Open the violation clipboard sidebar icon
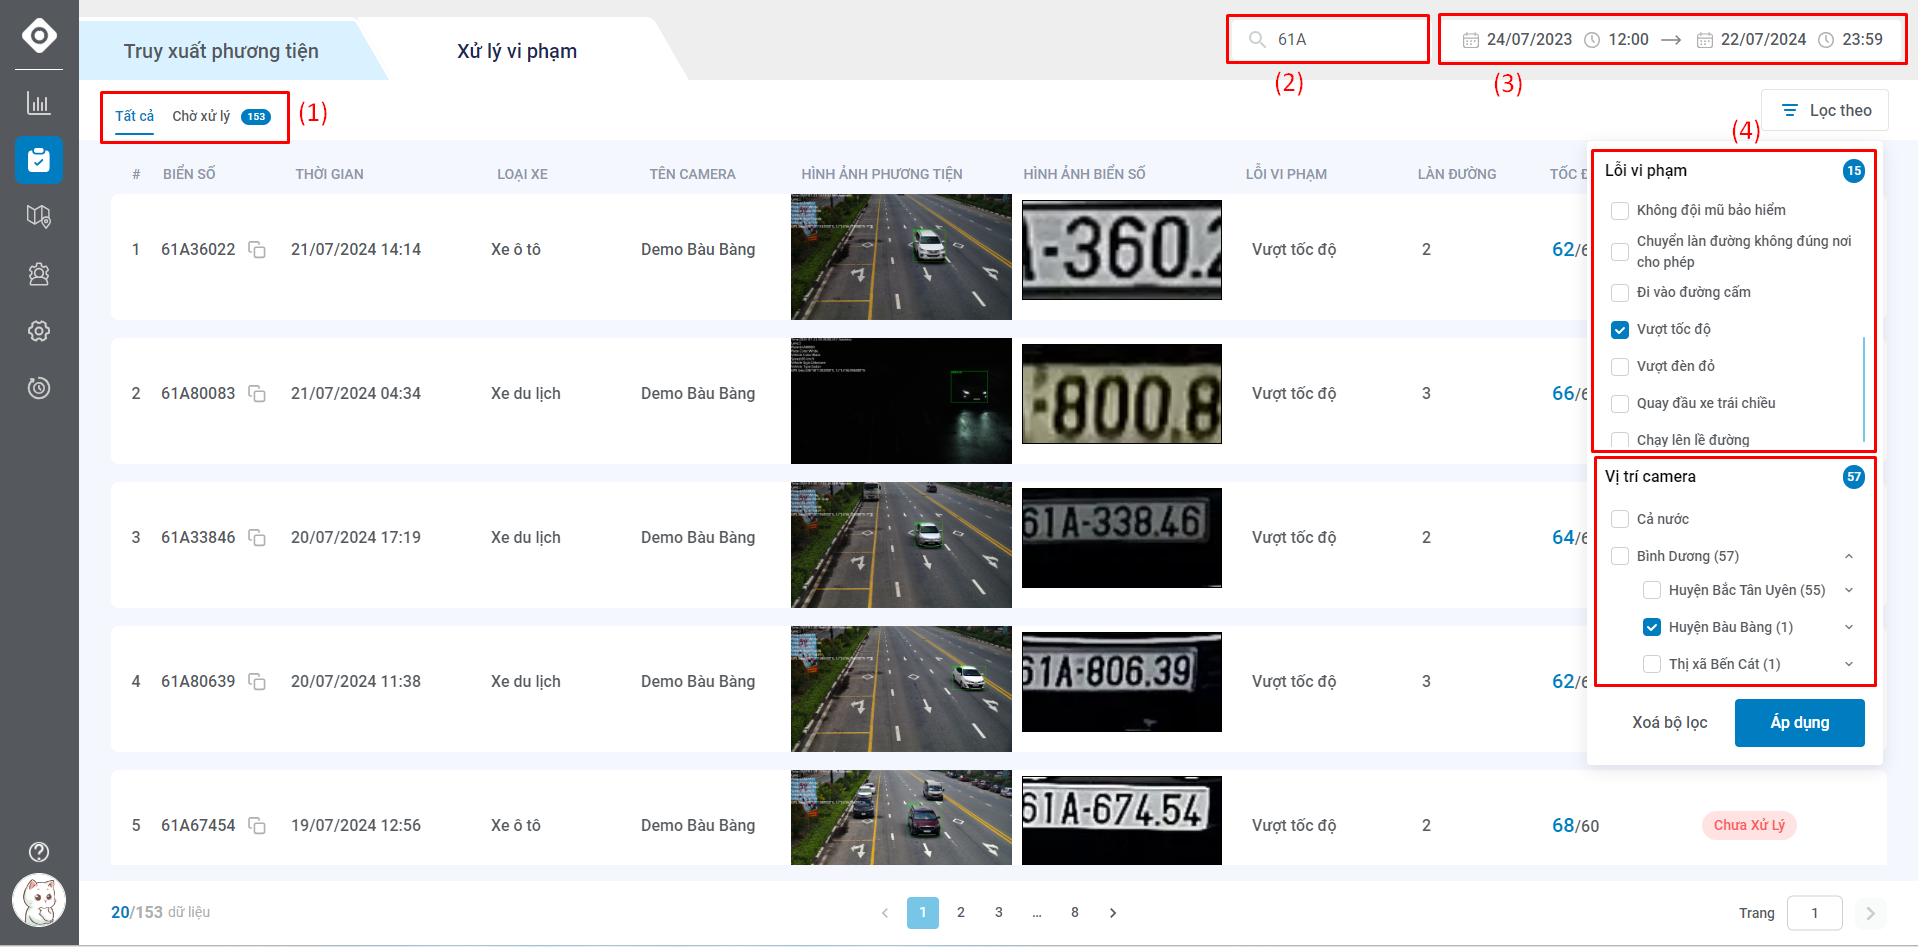The height and width of the screenshot is (947, 1918). point(39,160)
